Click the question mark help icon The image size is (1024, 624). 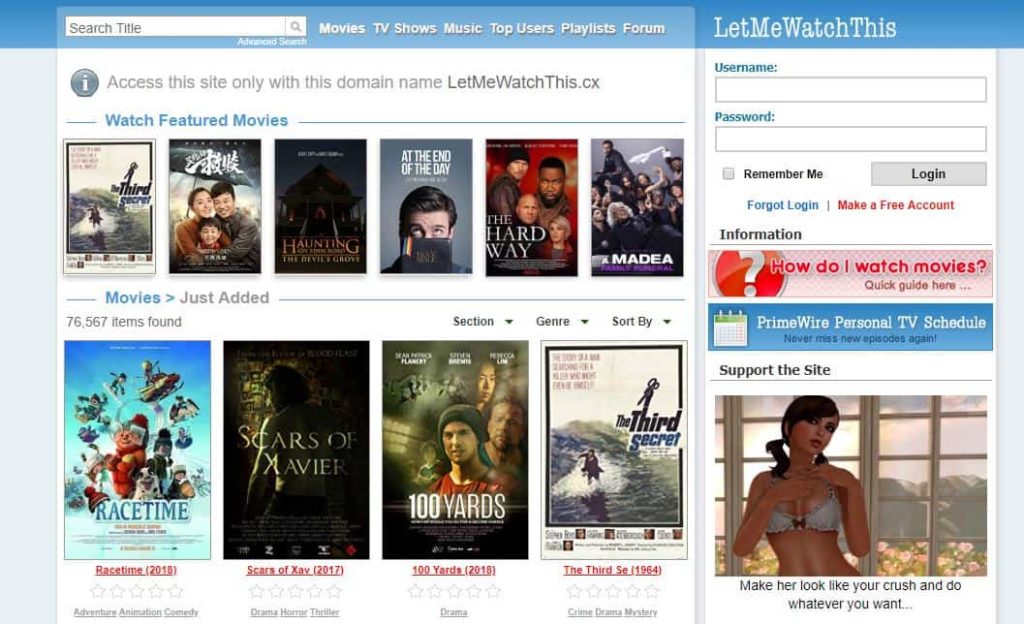748,273
